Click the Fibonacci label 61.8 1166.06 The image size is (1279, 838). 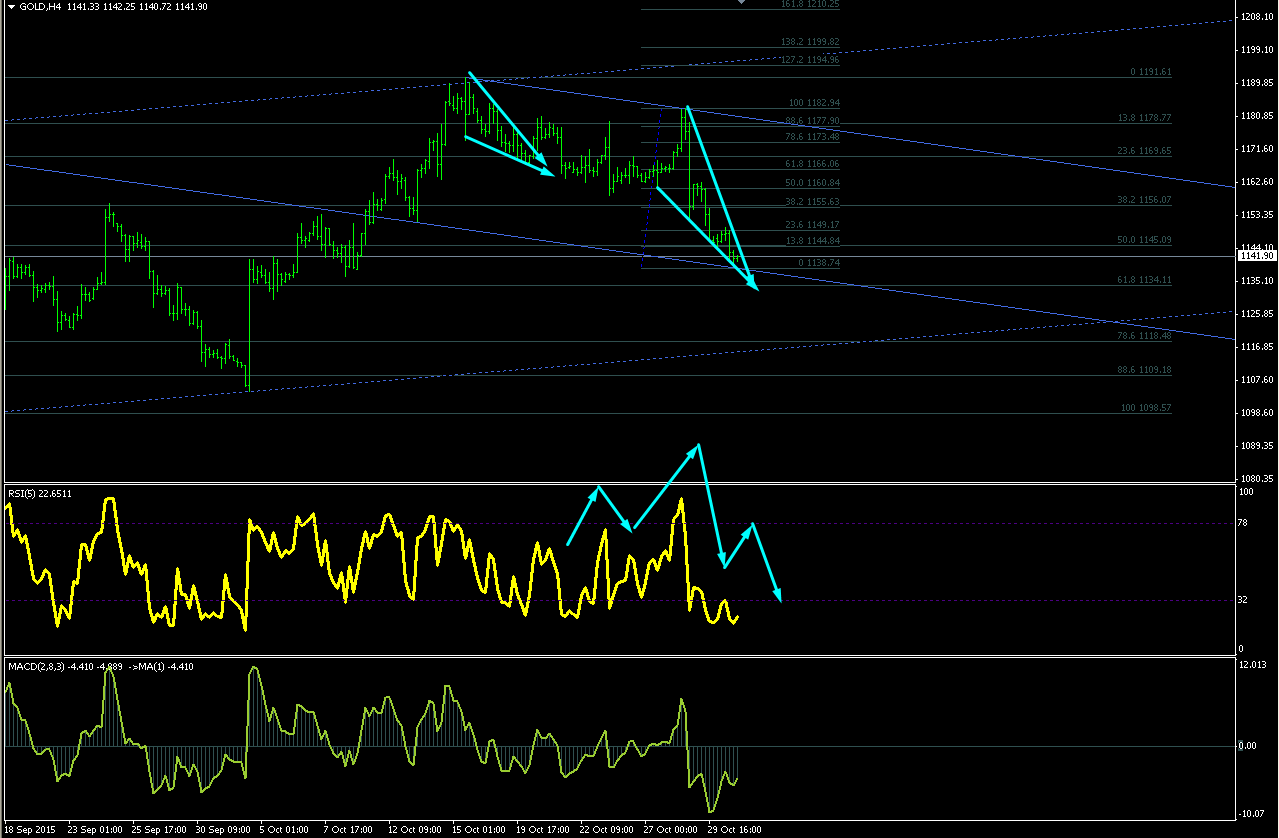(x=812, y=163)
